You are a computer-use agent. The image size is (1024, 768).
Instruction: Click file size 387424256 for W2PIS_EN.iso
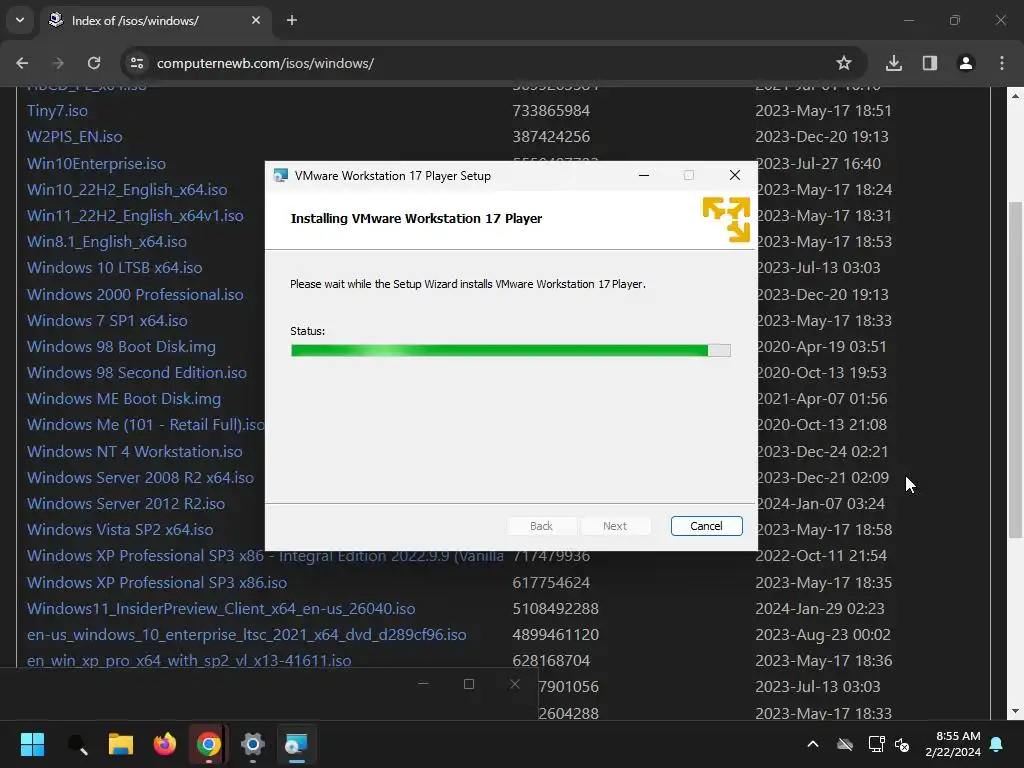(x=551, y=137)
